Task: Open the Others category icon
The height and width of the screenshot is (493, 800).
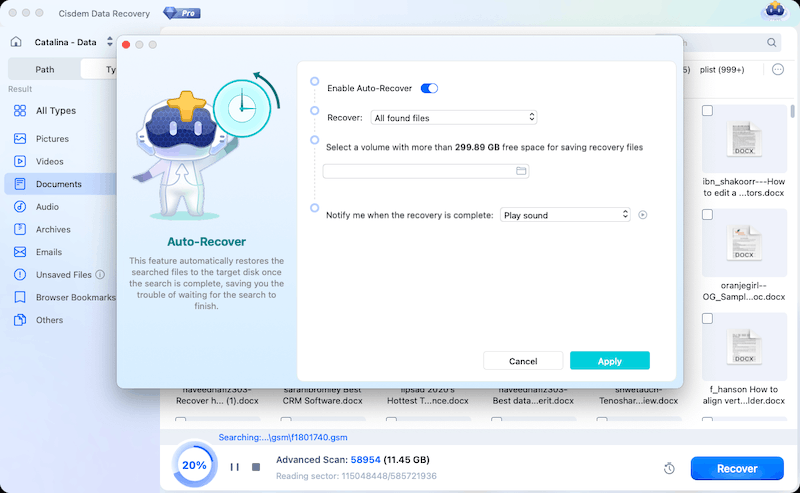Action: (20, 320)
